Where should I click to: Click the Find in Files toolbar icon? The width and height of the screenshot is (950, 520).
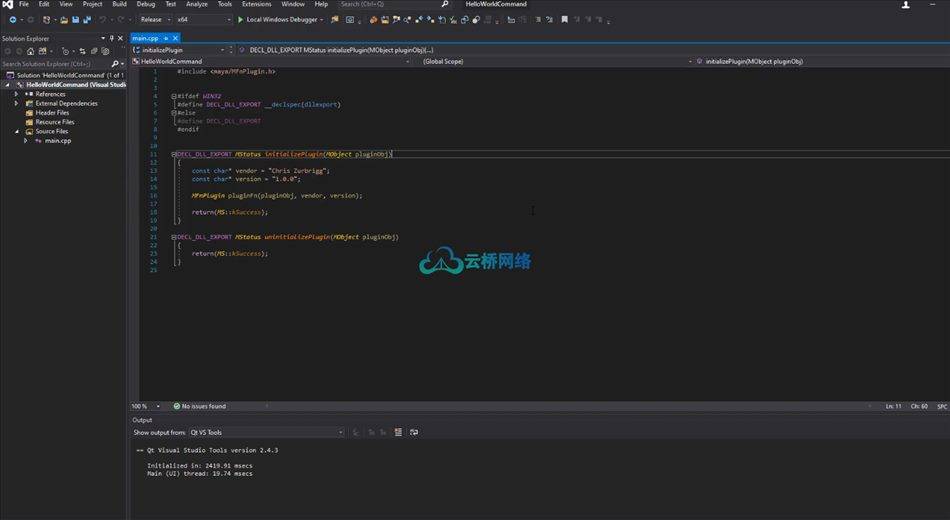click(x=335, y=19)
